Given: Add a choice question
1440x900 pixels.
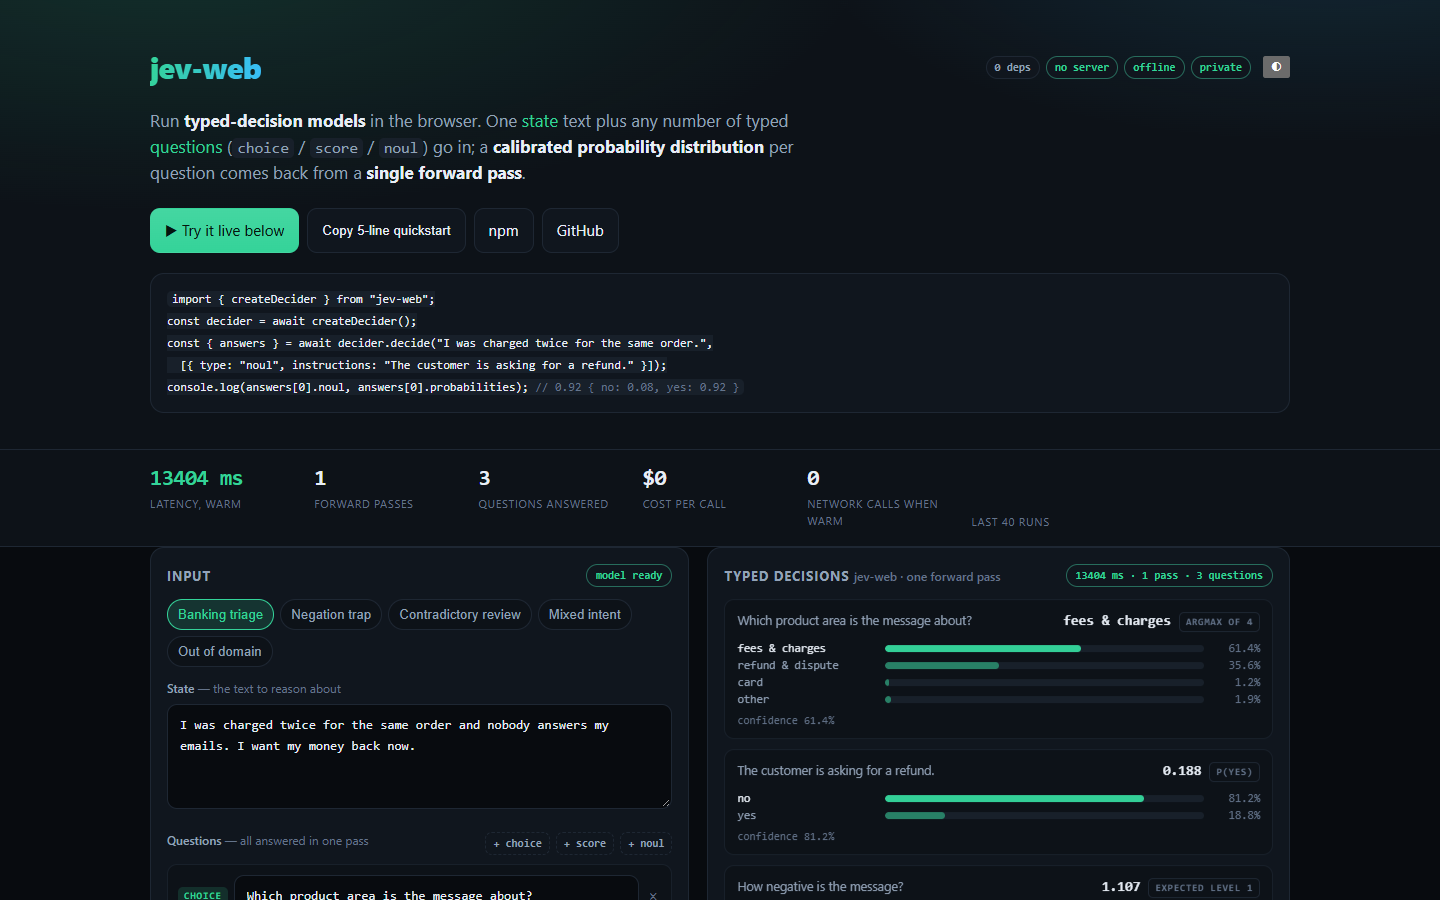Looking at the screenshot, I should [x=518, y=843].
